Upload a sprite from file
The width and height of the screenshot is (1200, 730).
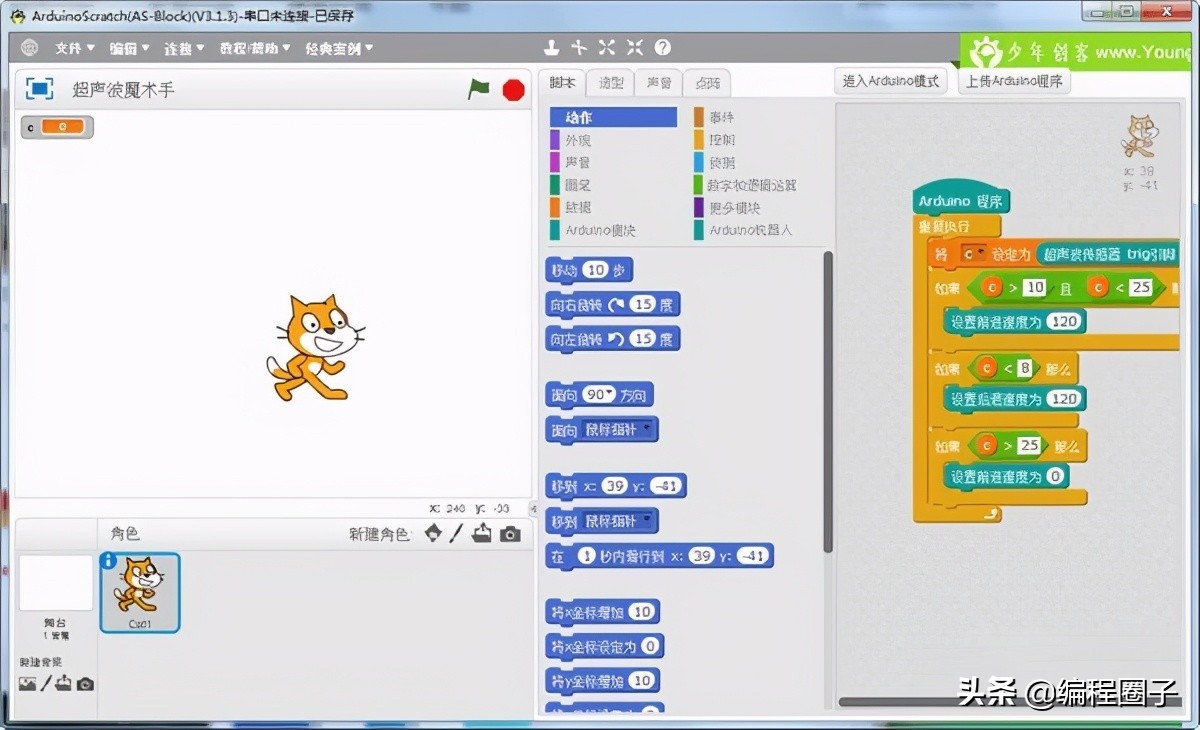click(482, 533)
